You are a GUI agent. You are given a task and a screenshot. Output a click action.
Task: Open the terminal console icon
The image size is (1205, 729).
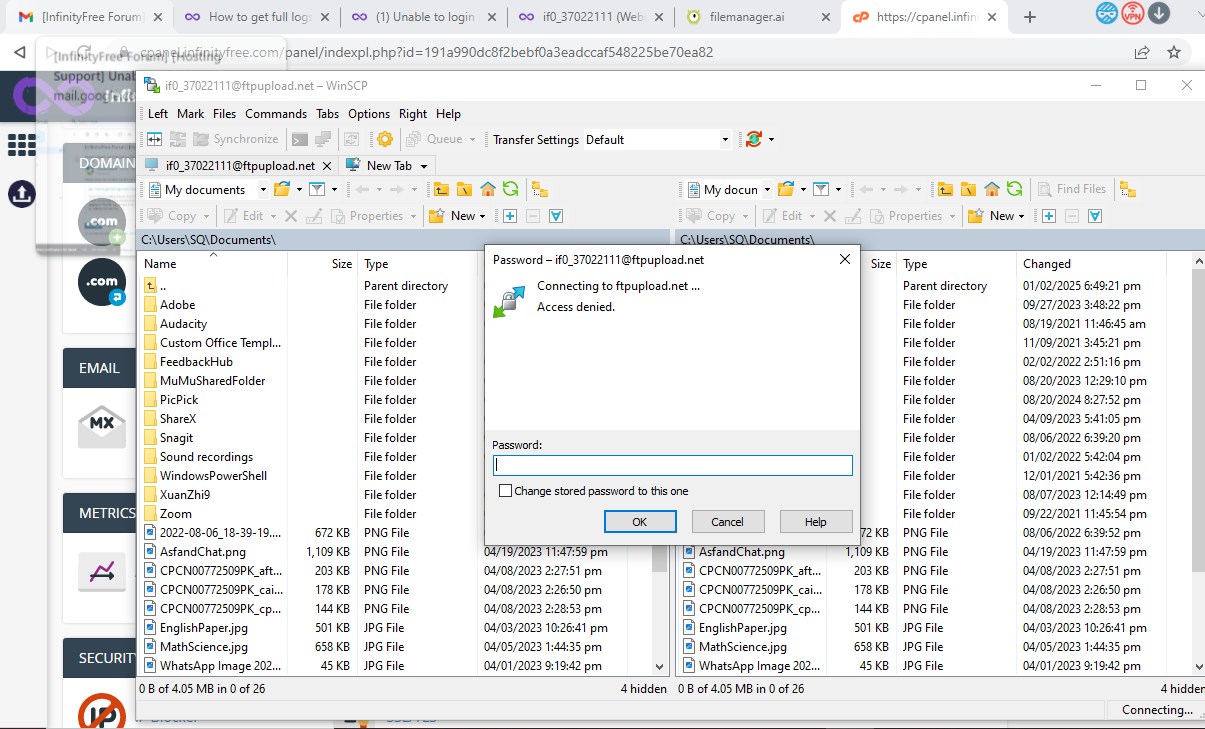pyautogui.click(x=300, y=139)
